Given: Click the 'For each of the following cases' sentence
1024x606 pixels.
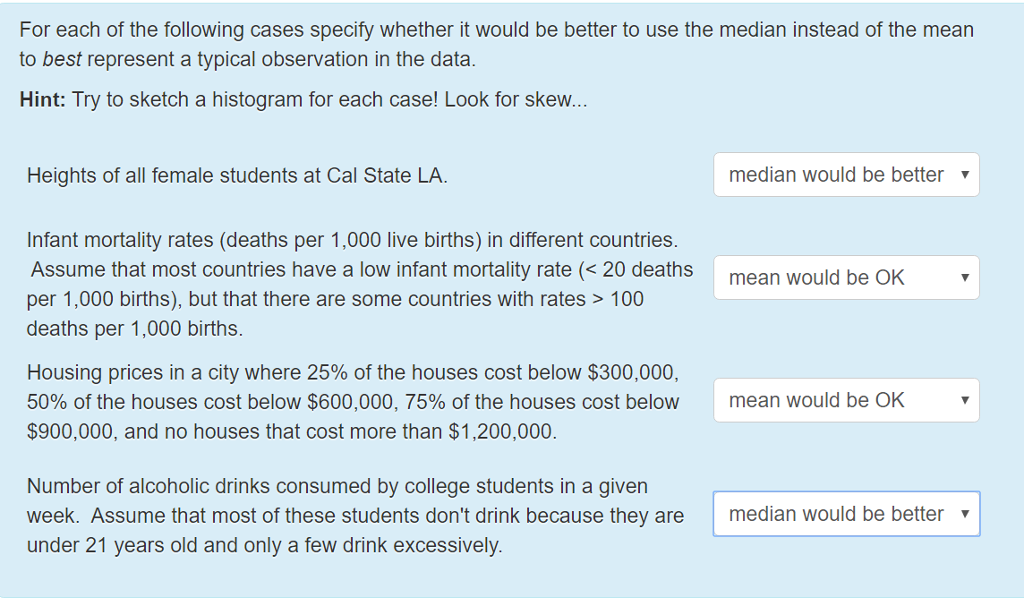Looking at the screenshot, I should click(496, 44).
